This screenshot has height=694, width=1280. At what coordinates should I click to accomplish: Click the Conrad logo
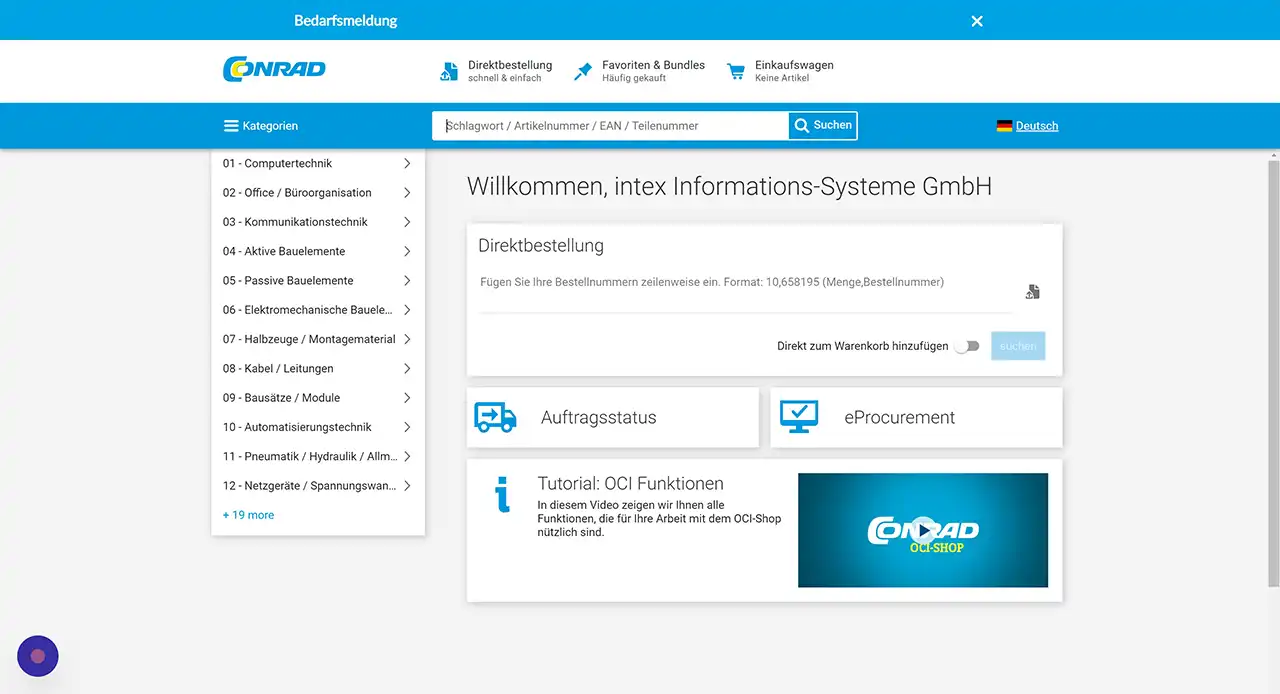click(x=274, y=70)
